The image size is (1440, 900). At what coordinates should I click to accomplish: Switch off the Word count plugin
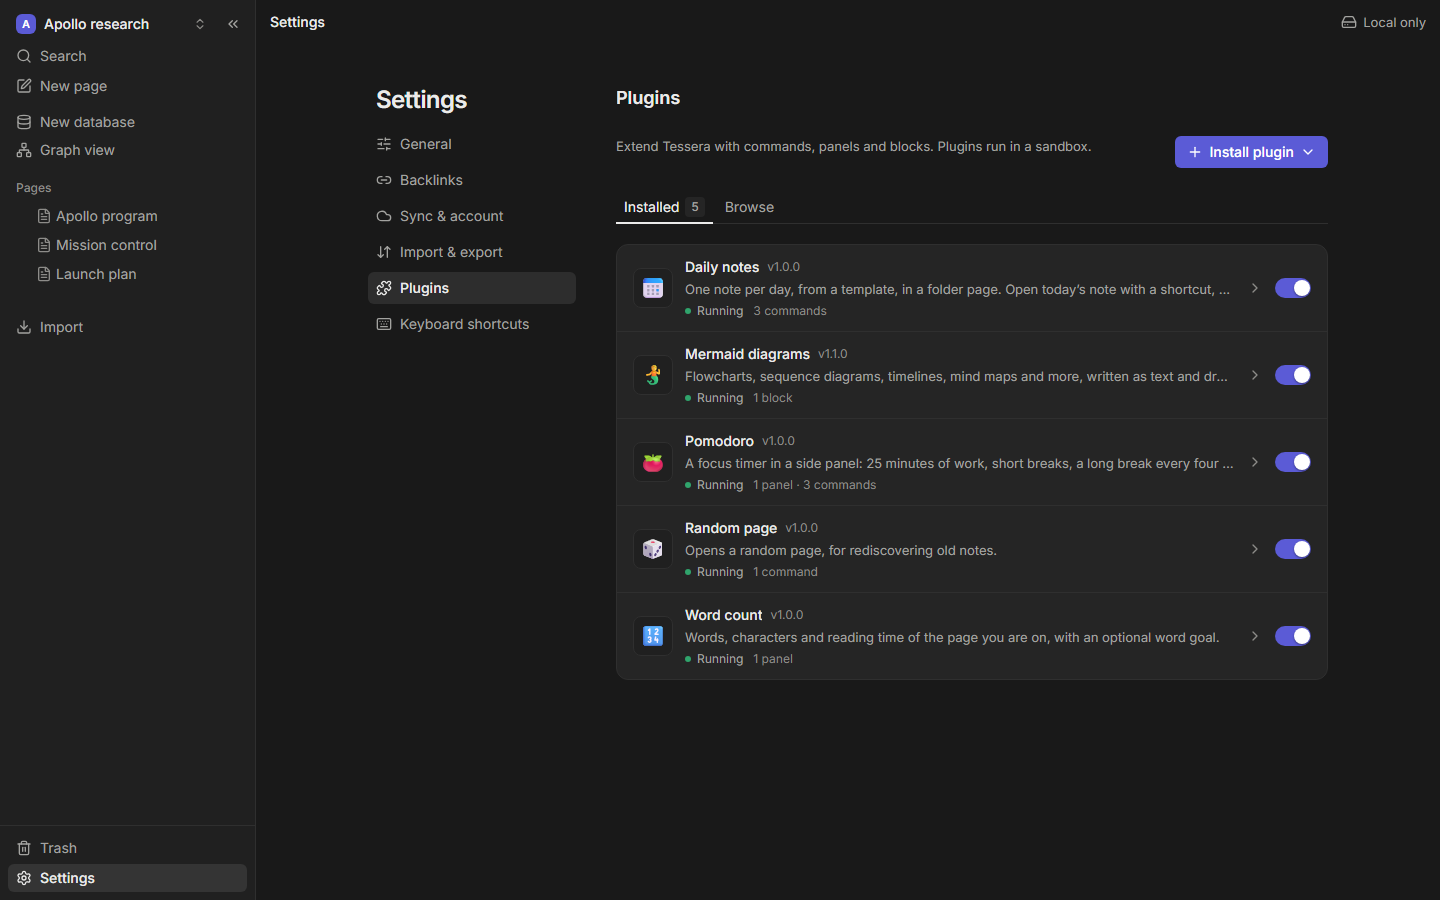pos(1293,636)
